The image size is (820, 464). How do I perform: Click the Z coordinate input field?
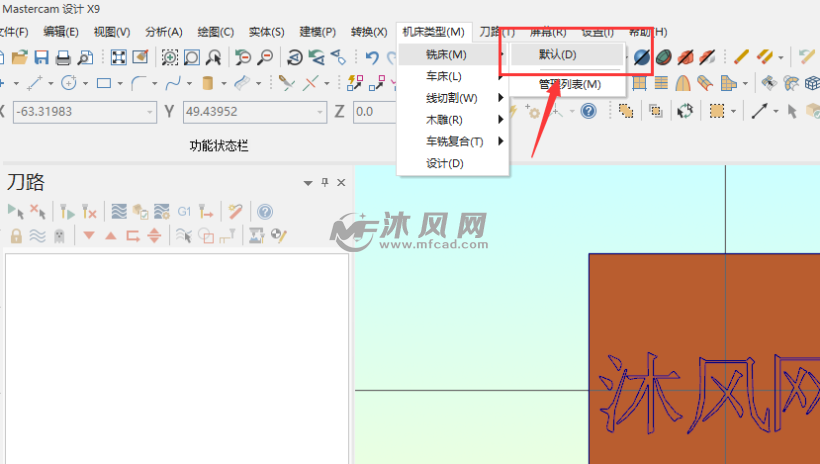point(374,112)
